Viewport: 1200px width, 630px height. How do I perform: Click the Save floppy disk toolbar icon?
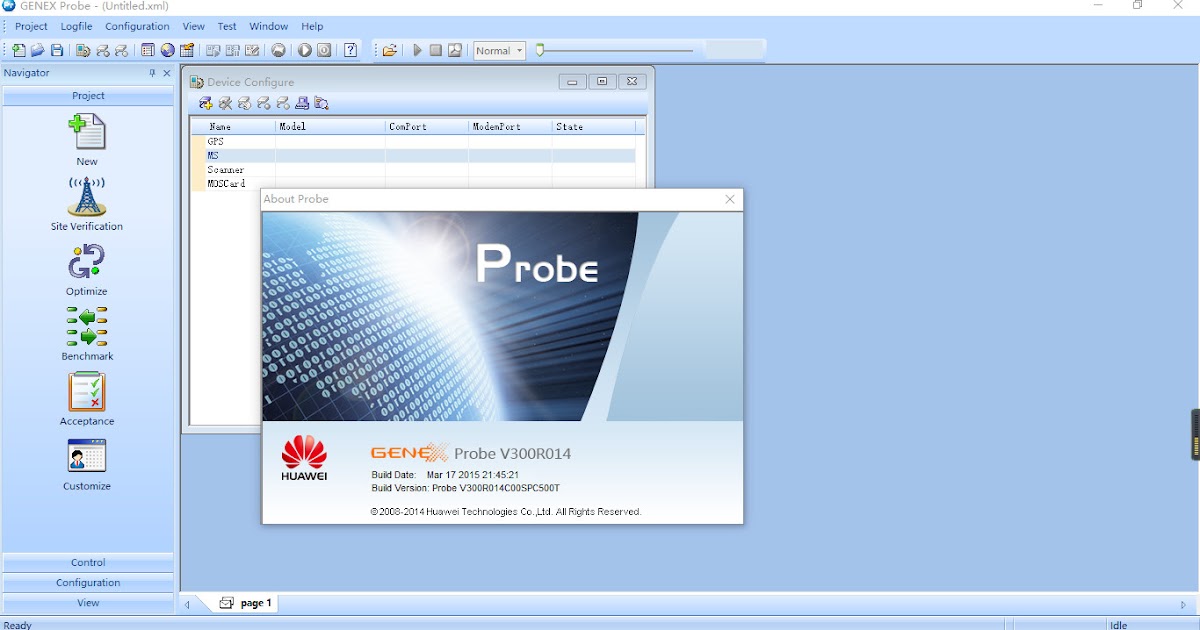(57, 50)
